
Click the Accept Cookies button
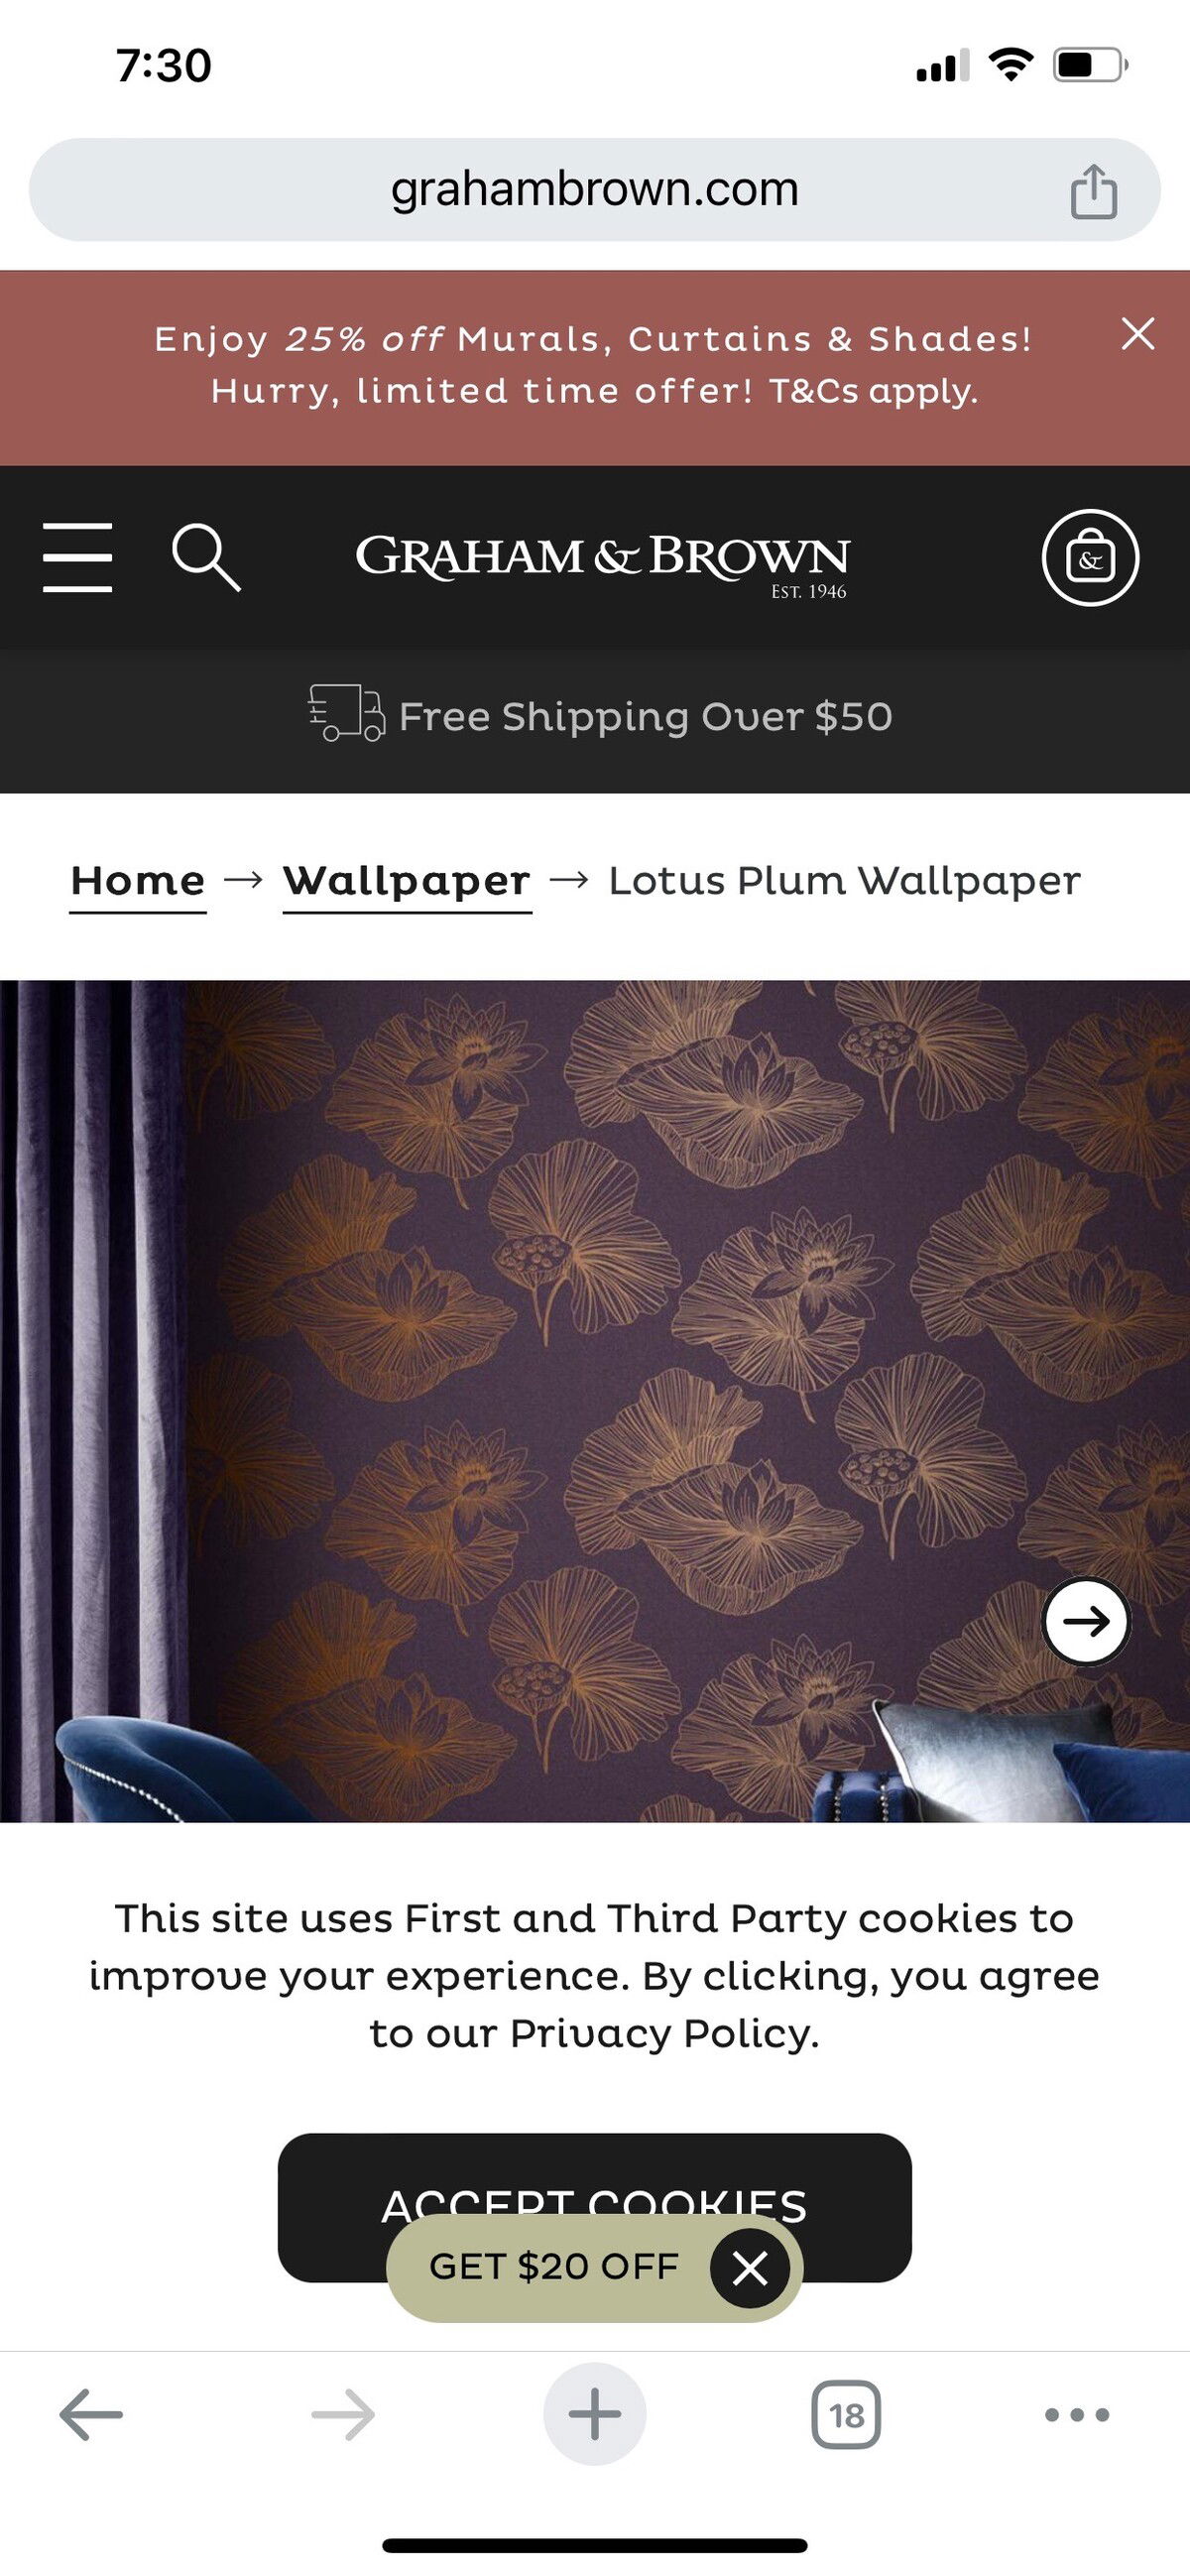(595, 2208)
